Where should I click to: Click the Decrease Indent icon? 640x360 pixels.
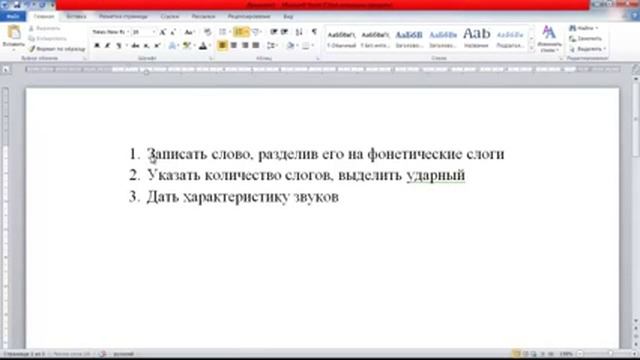274,32
